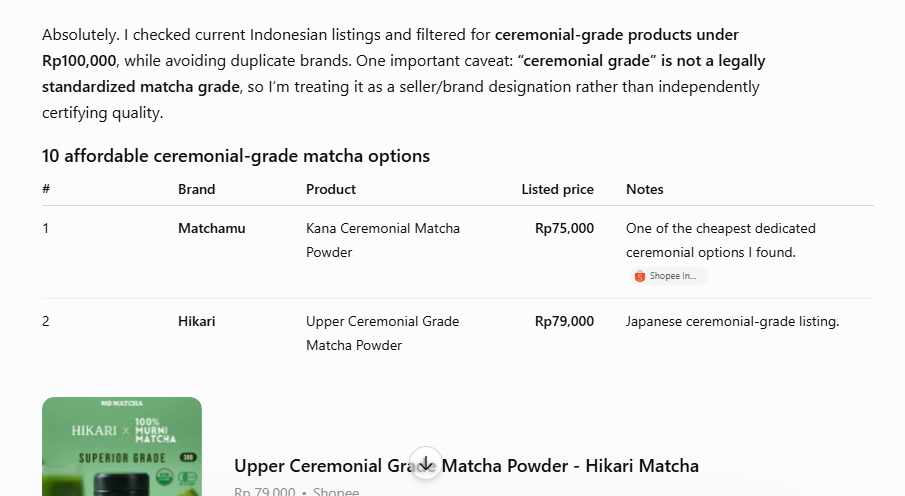
Task: Click the scroll-to-bottom down arrow button
Action: tap(426, 463)
